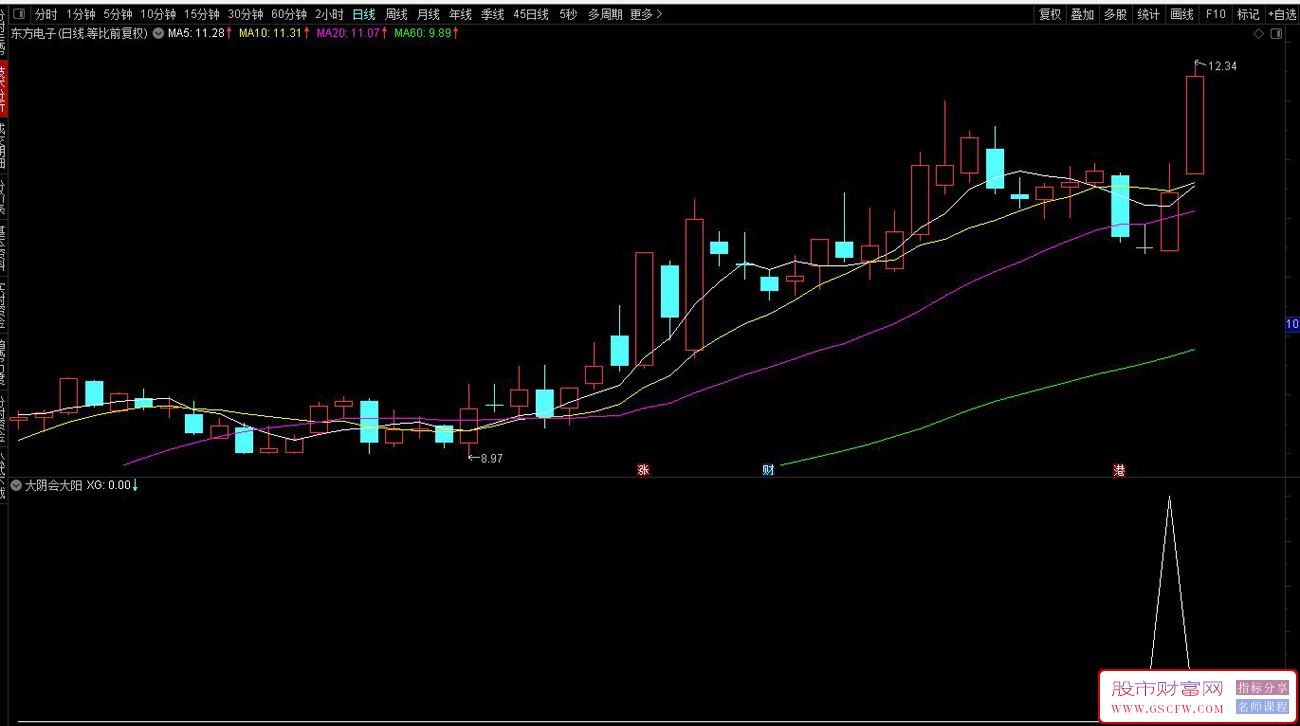Switch to 10分钟 period

point(159,14)
